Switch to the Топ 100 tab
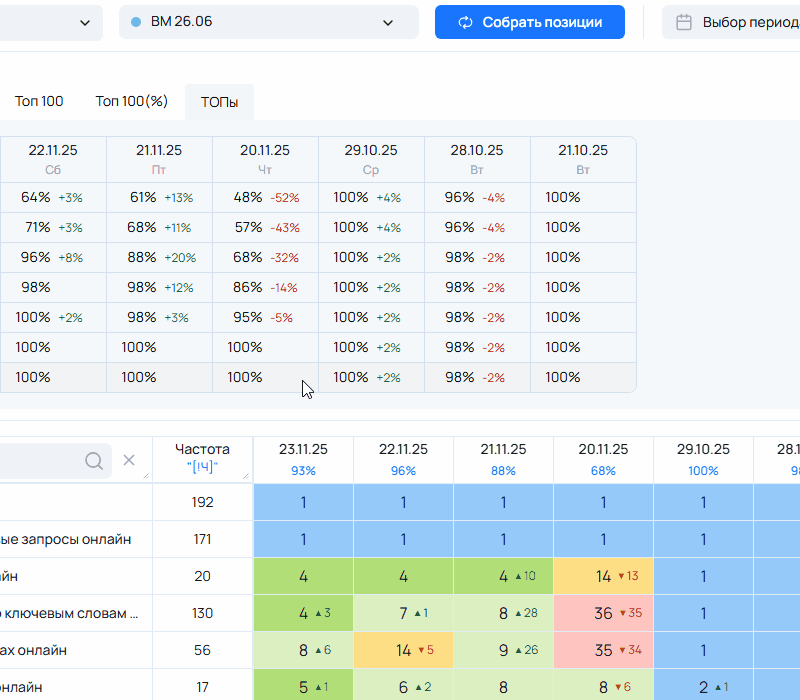800x700 pixels. 39,102
